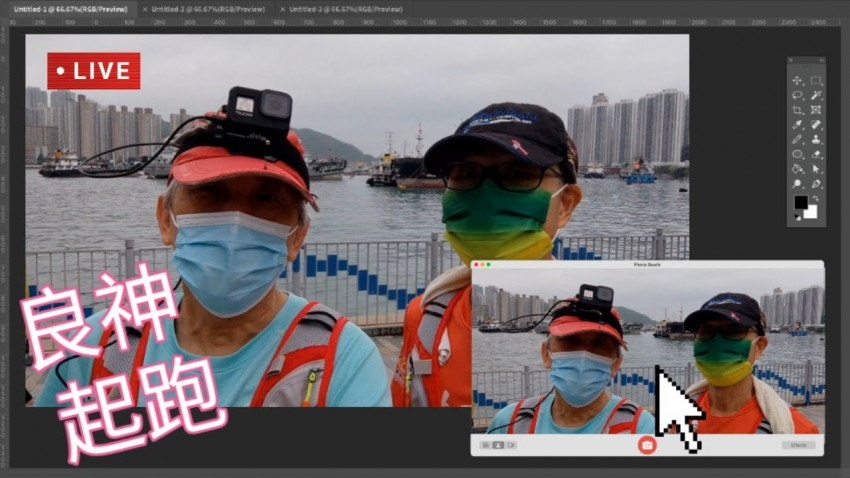This screenshot has height=478, width=850.
Task: Activate the Crop tool
Action: (x=797, y=111)
